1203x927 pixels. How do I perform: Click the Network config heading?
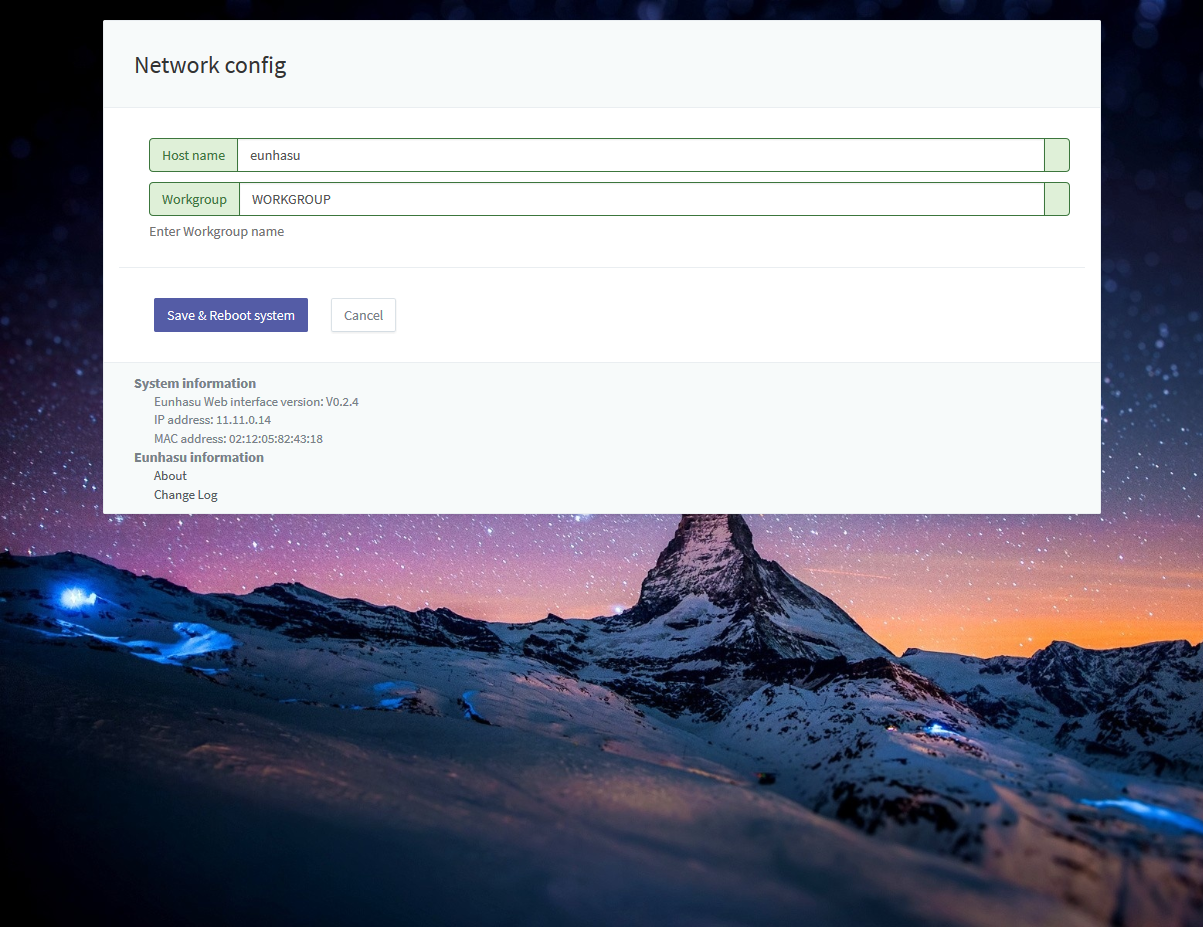[x=210, y=65]
